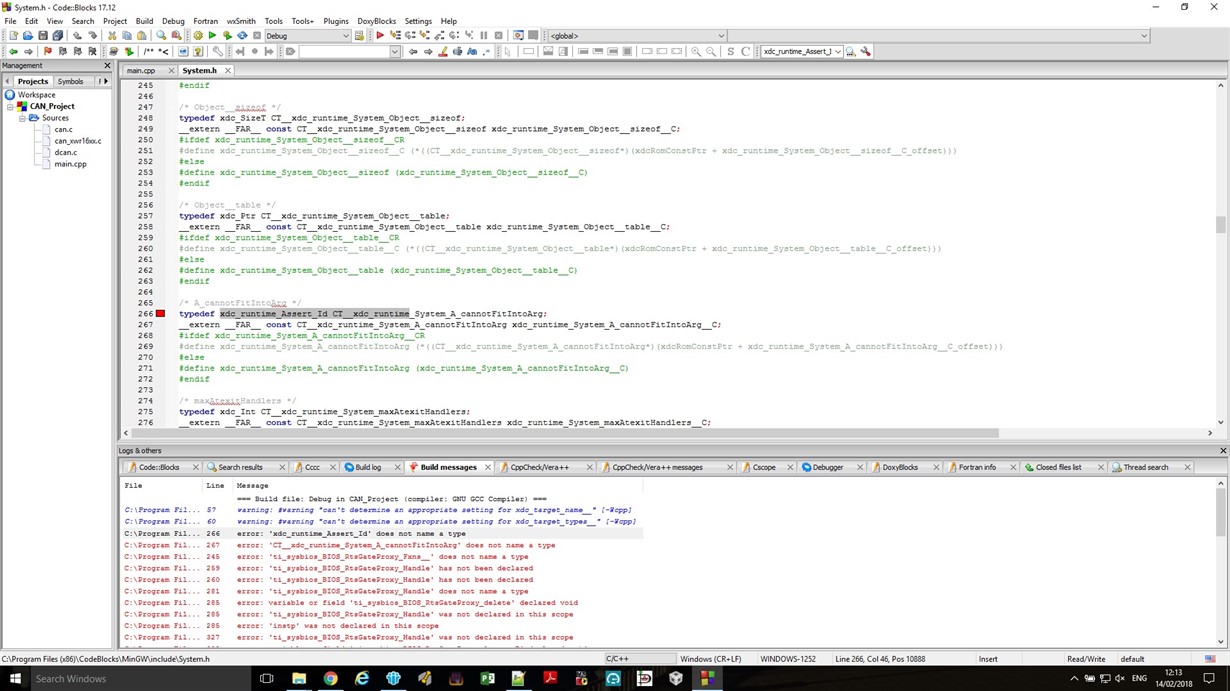Click the Workspace root node

[x=36, y=95]
